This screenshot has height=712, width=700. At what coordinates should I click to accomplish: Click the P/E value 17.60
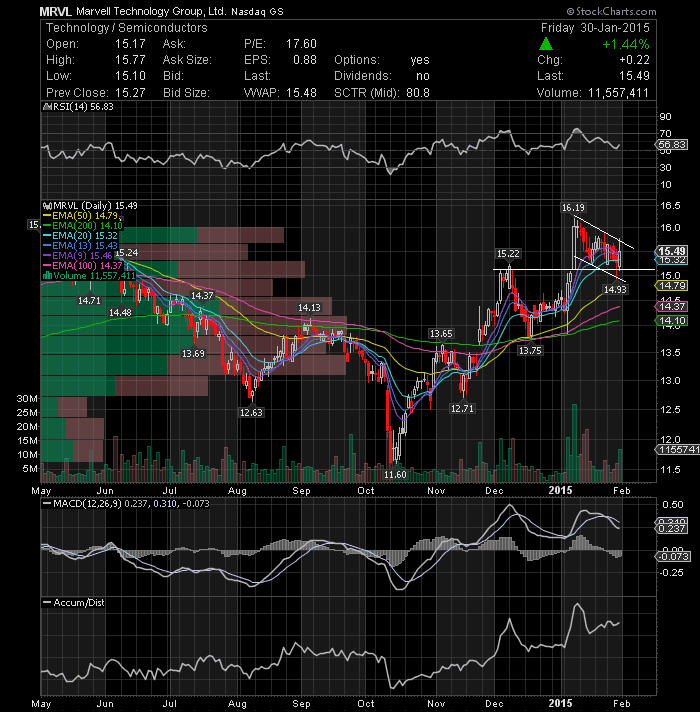[x=301, y=44]
